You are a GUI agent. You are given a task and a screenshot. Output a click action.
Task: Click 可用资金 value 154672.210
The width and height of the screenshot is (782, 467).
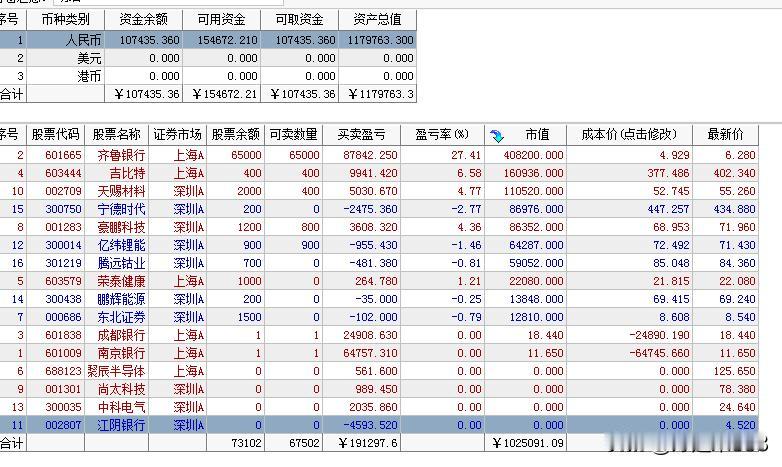coord(227,40)
